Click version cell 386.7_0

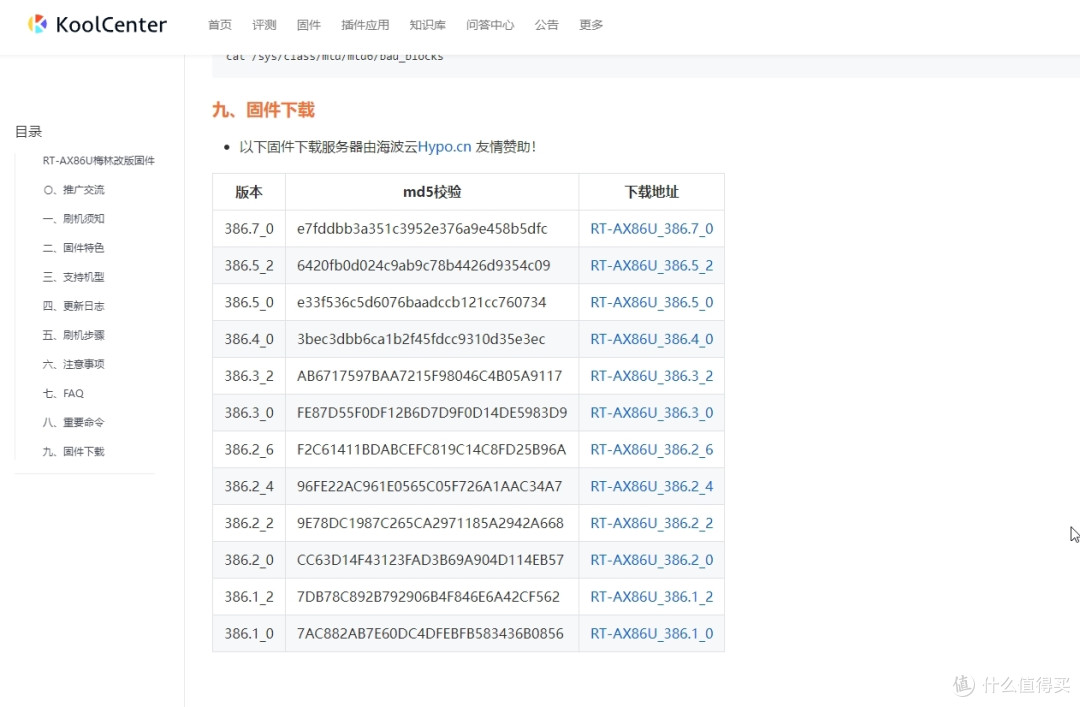click(x=249, y=229)
